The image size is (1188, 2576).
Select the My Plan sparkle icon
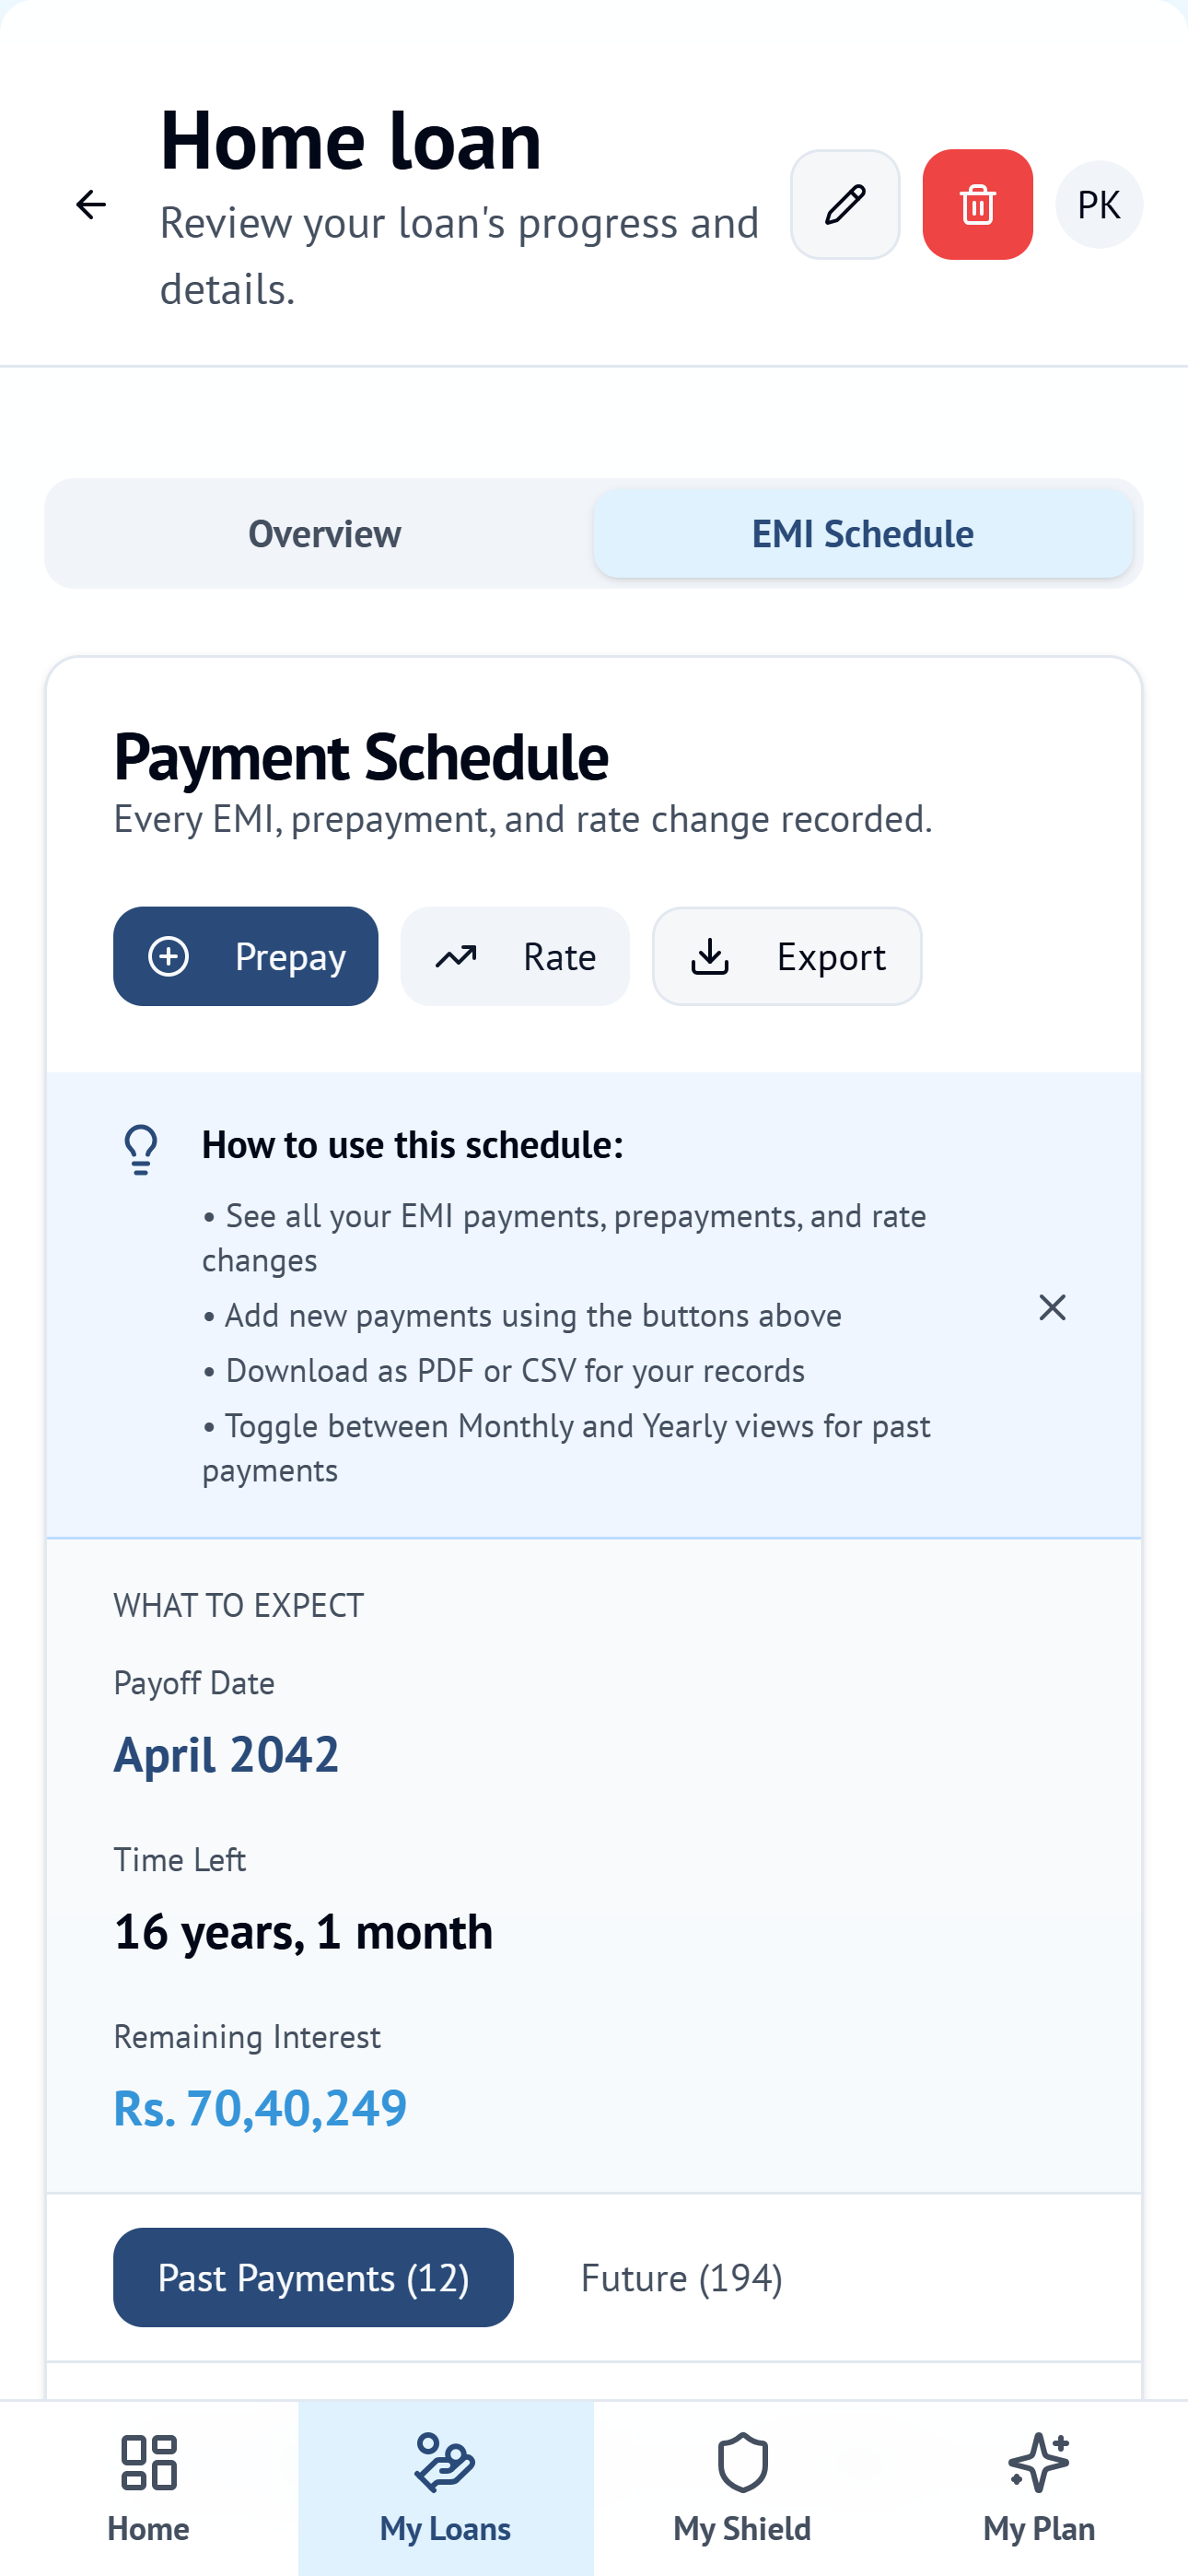coord(1039,2460)
